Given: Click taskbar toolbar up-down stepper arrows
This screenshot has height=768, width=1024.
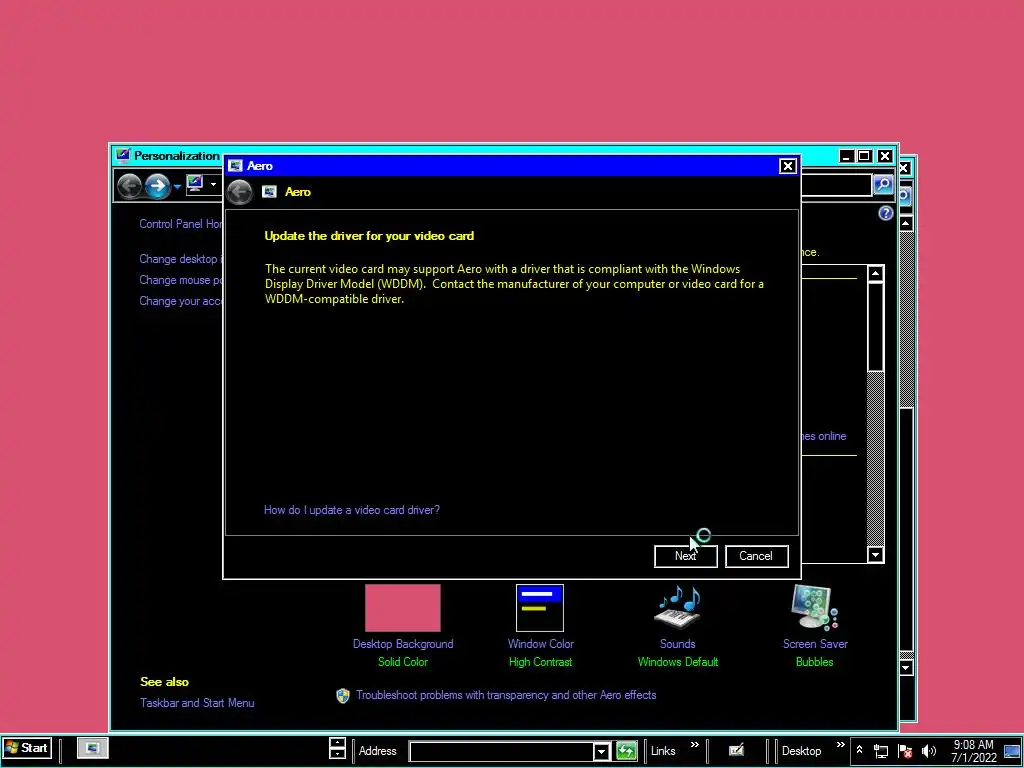Looking at the screenshot, I should coord(337,748).
